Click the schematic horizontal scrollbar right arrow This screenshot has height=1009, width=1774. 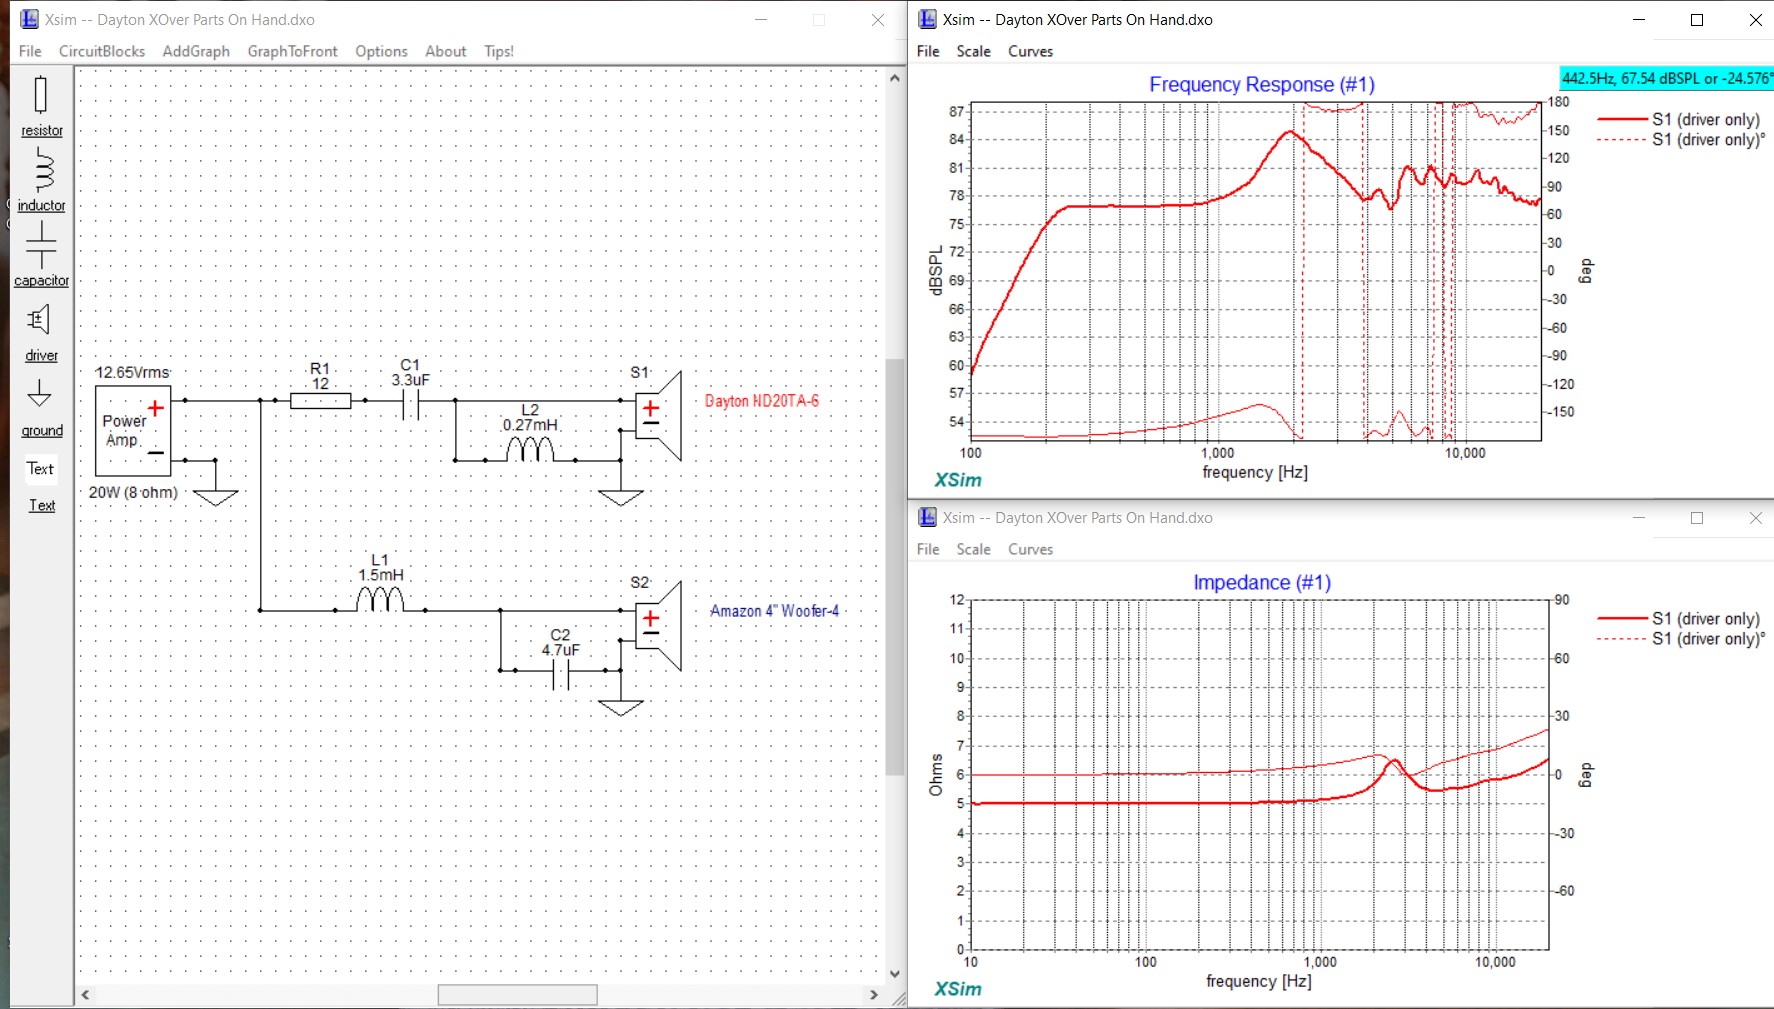pos(874,995)
